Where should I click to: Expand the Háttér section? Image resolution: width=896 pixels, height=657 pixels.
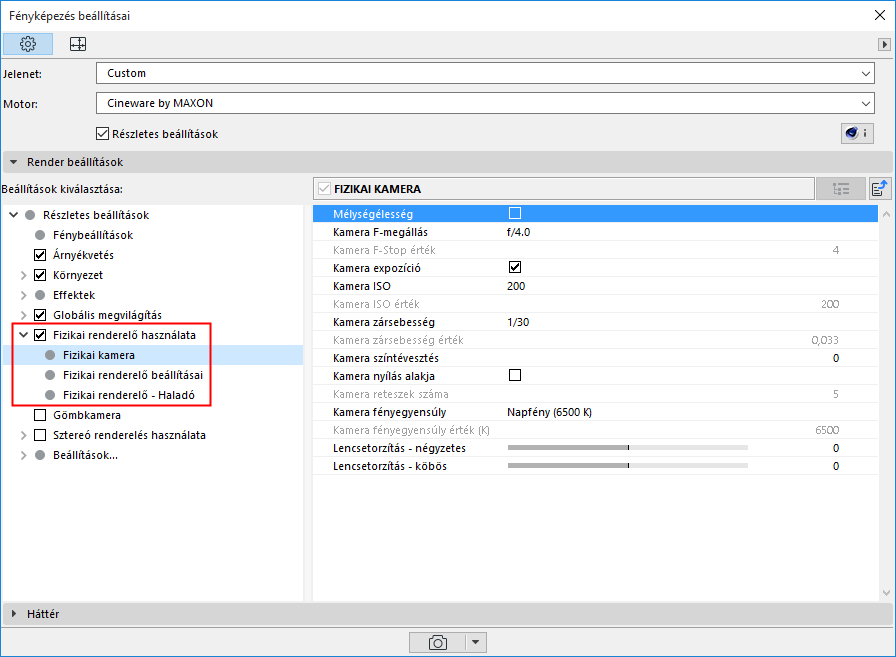pyautogui.click(x=14, y=614)
